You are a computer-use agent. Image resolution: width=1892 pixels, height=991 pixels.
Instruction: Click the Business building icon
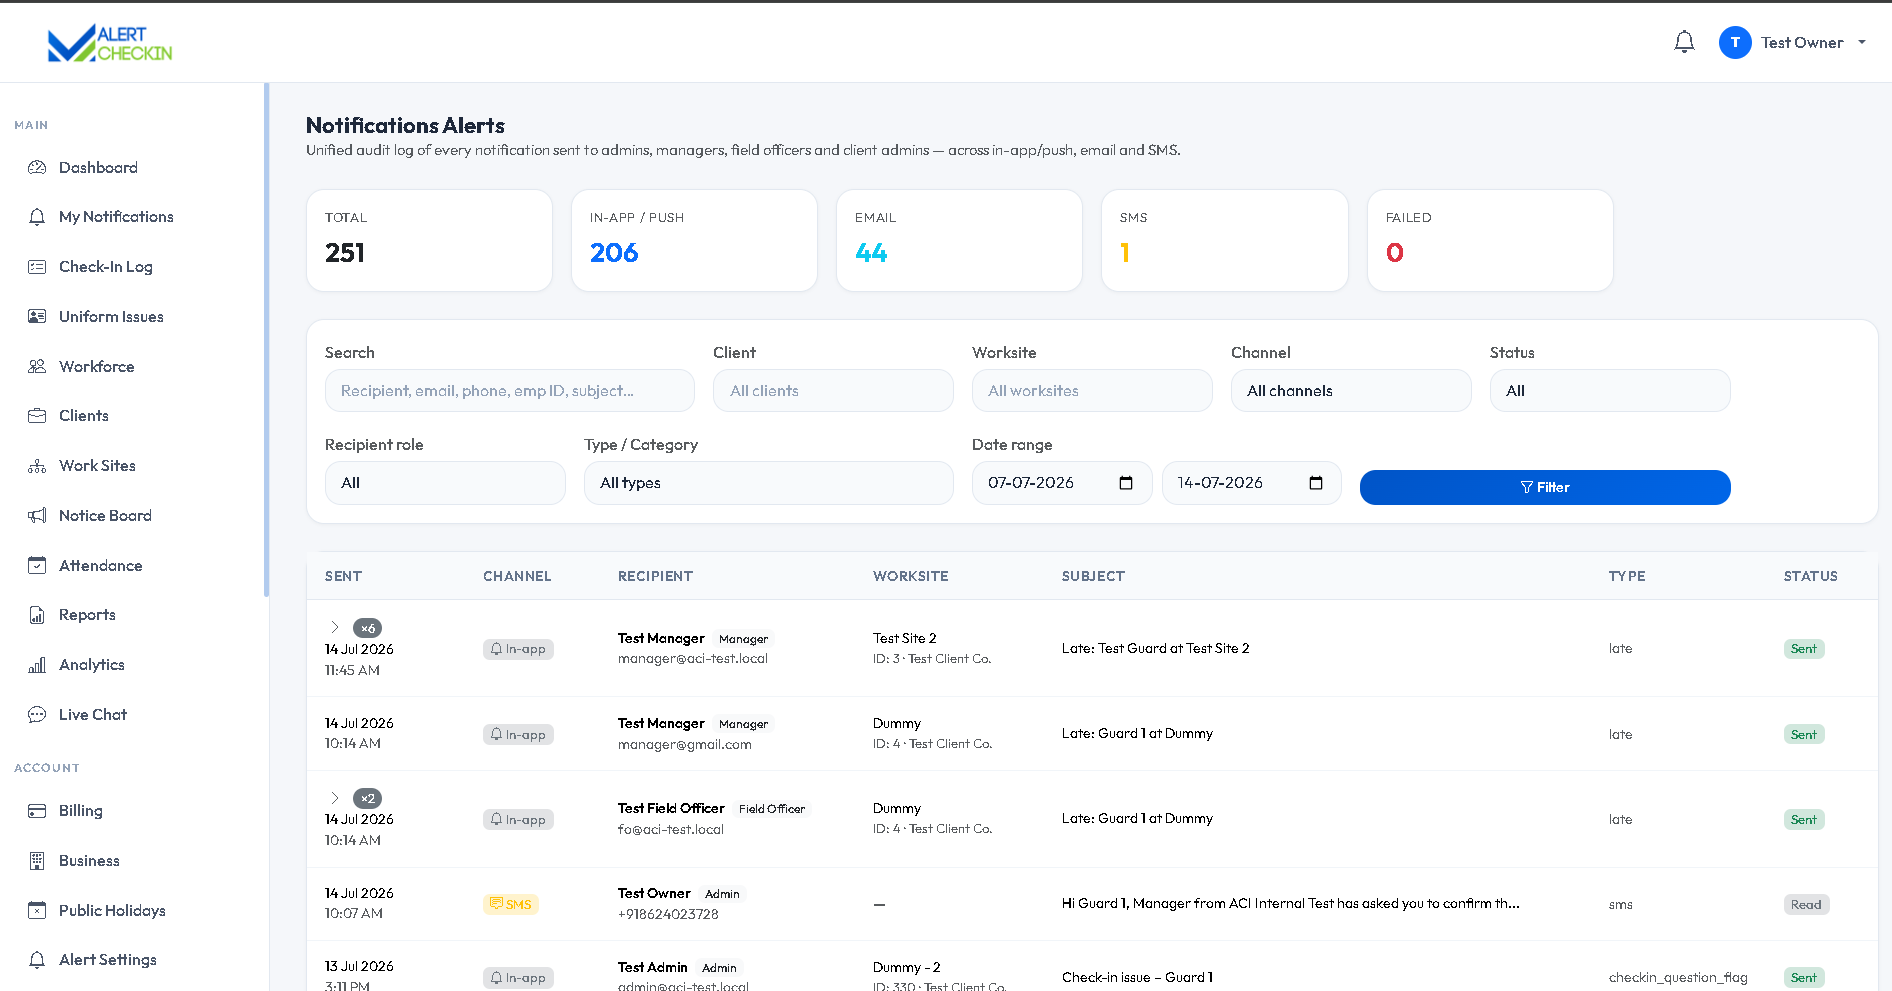tap(37, 861)
